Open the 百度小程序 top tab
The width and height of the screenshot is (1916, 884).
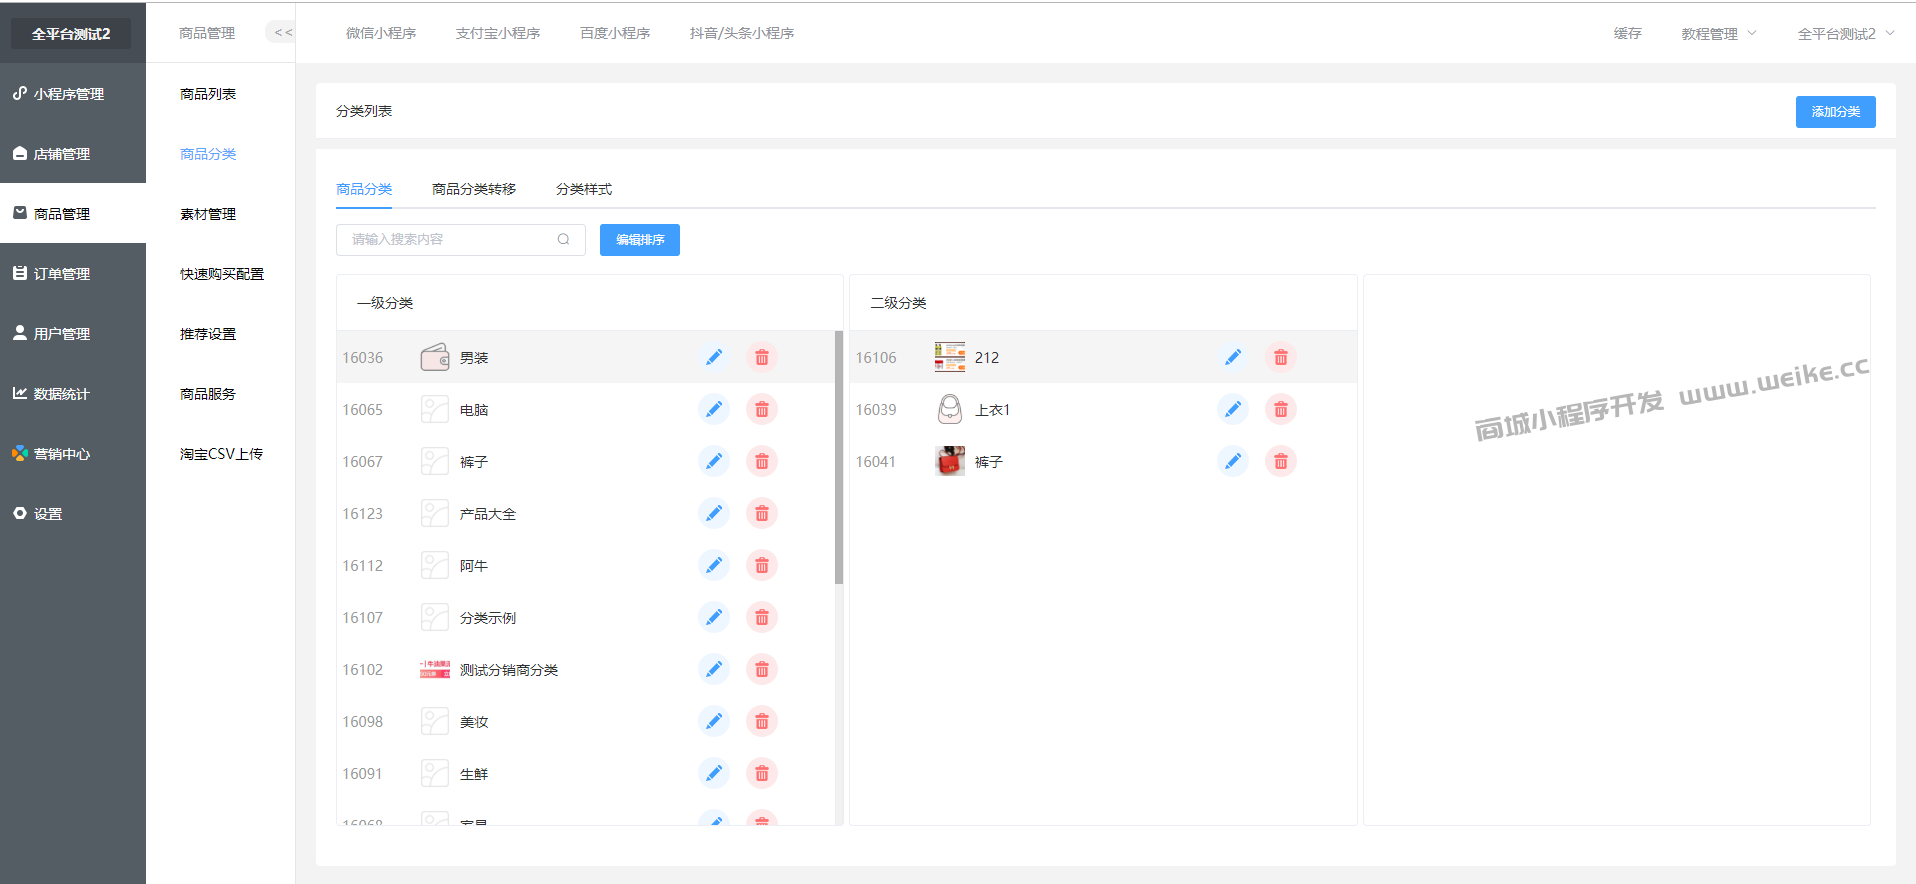(x=615, y=33)
